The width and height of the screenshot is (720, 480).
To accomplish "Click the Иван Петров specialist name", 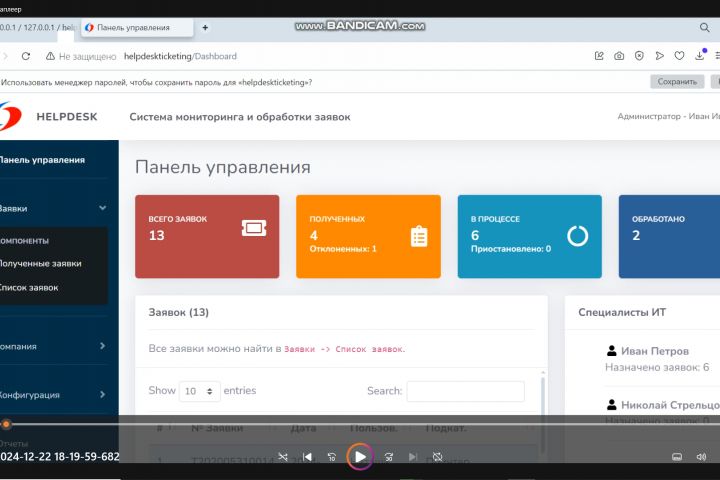I will point(655,351).
